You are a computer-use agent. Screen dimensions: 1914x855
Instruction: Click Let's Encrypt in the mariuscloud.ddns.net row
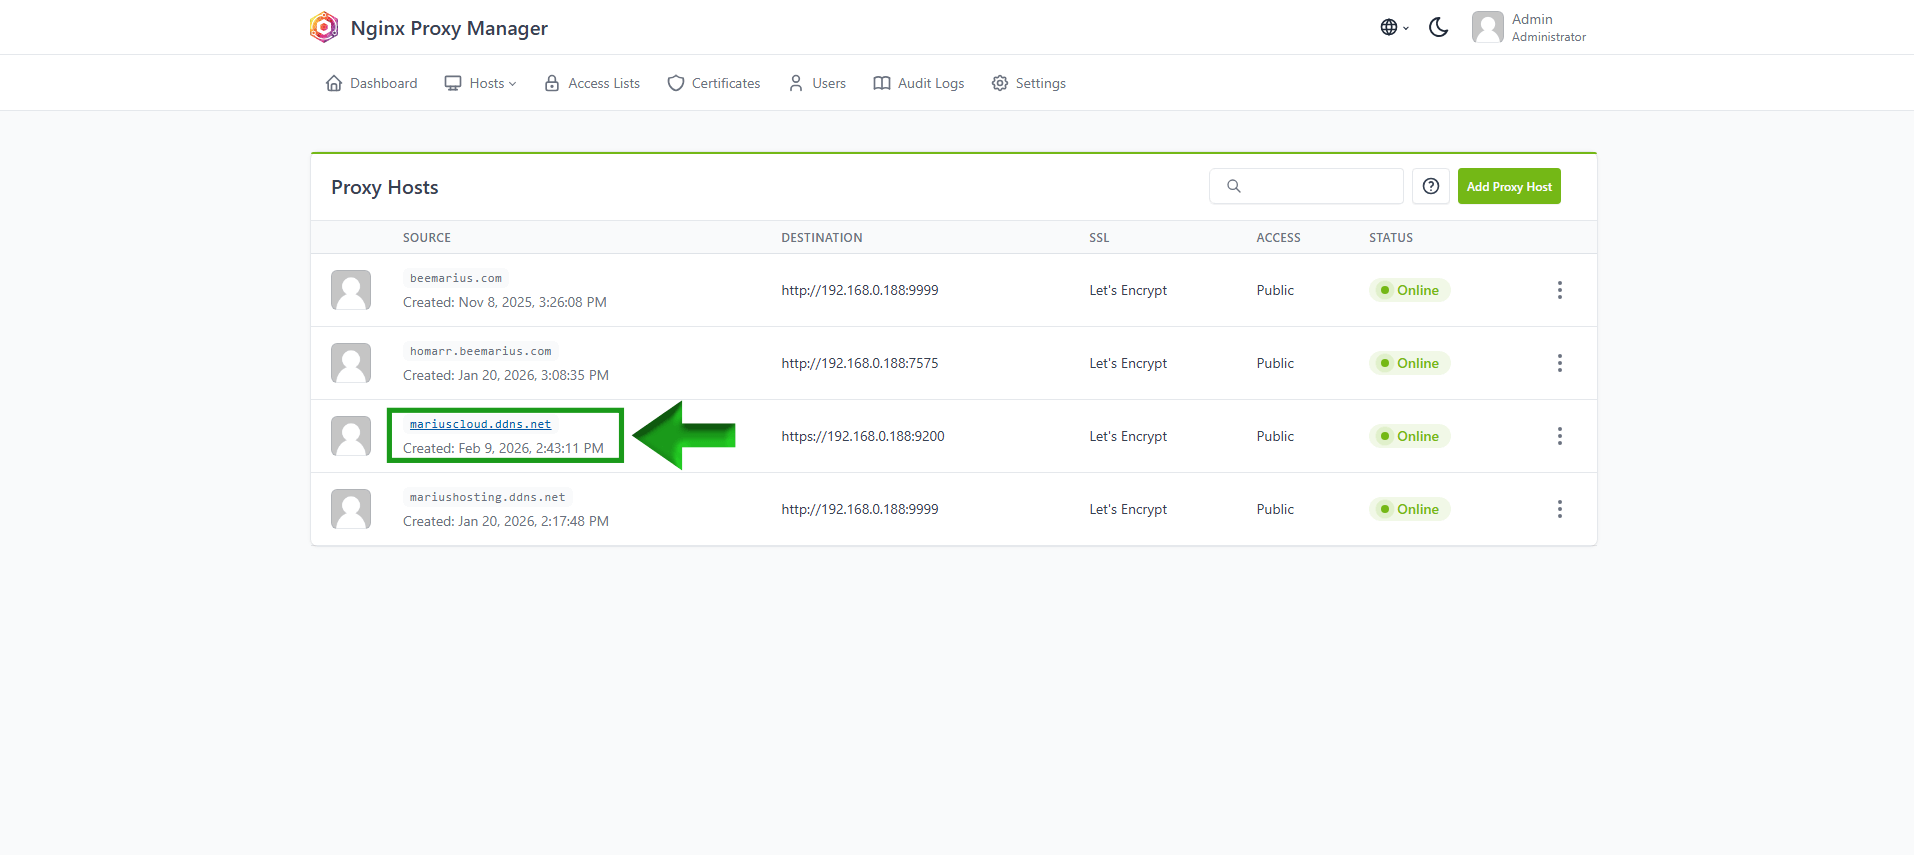tap(1128, 436)
